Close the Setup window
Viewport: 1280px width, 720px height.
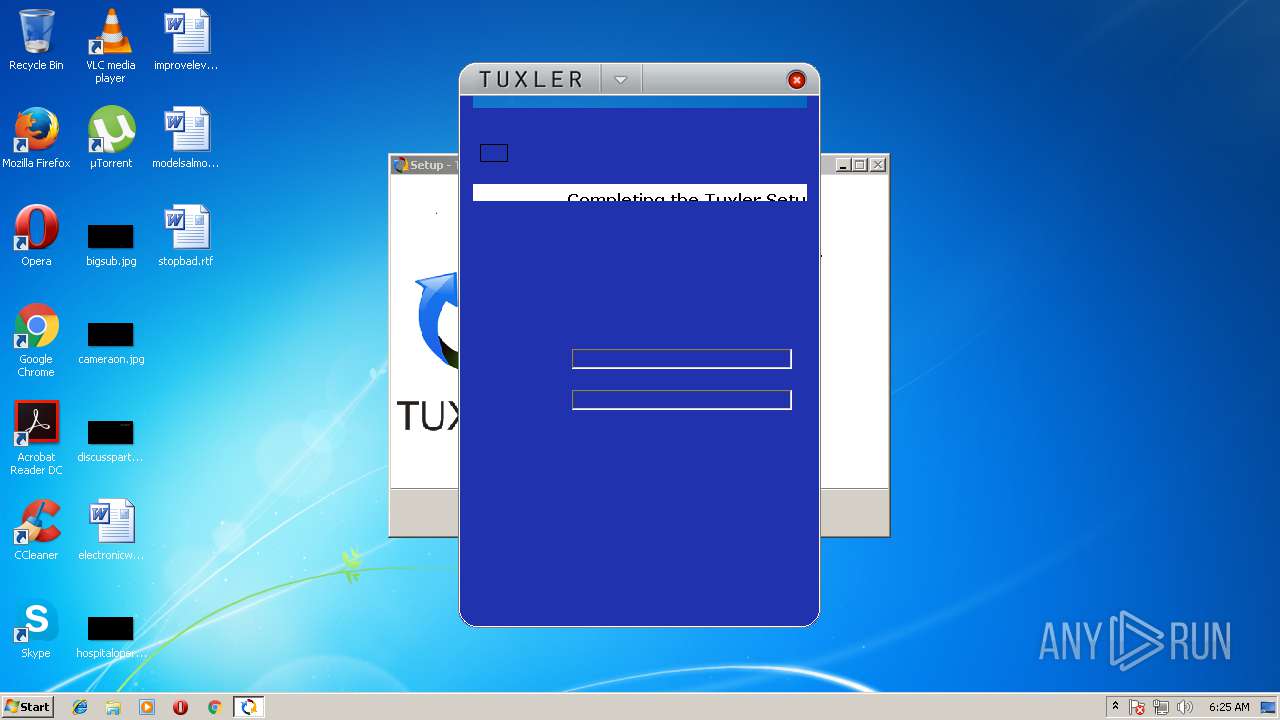pos(878,165)
